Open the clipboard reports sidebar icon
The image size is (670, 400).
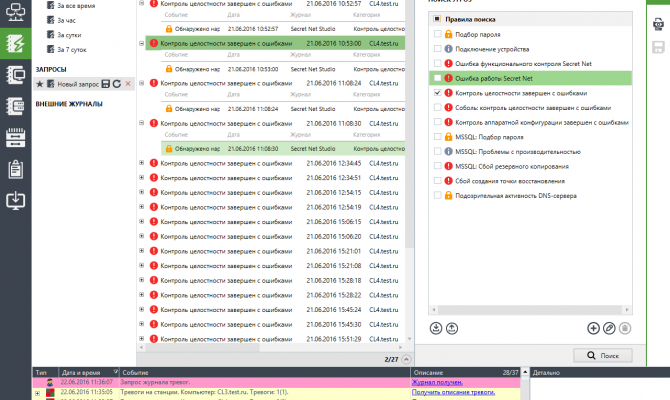[15, 169]
